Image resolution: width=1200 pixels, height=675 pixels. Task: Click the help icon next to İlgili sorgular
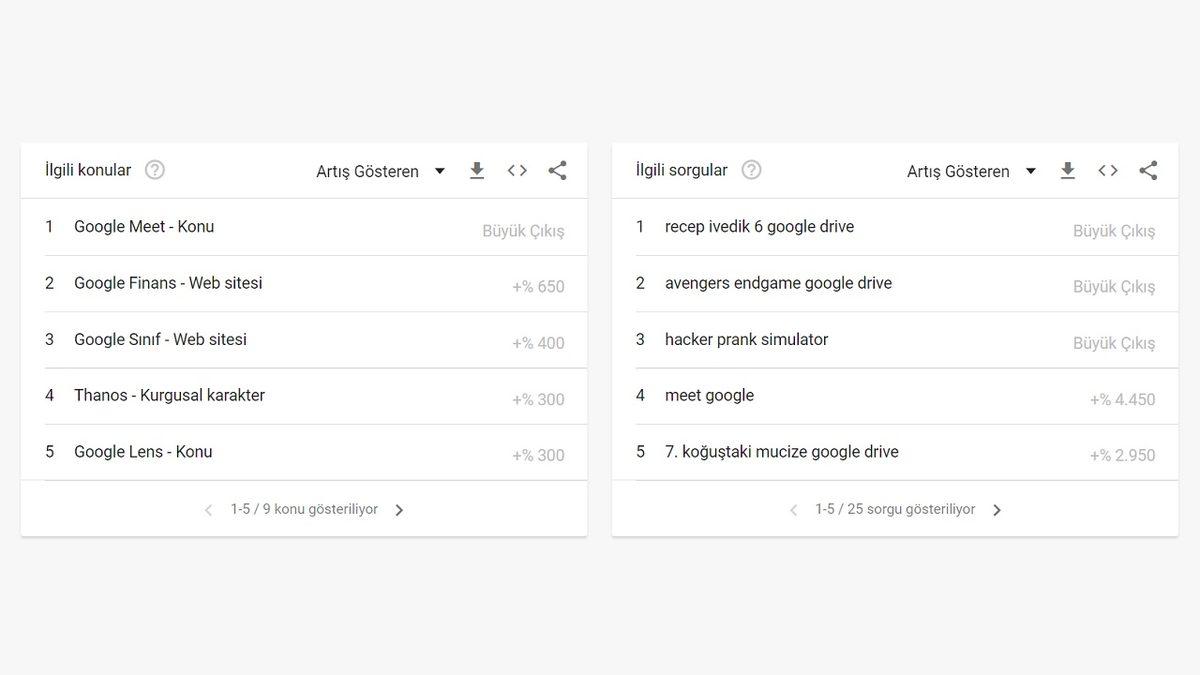click(751, 169)
